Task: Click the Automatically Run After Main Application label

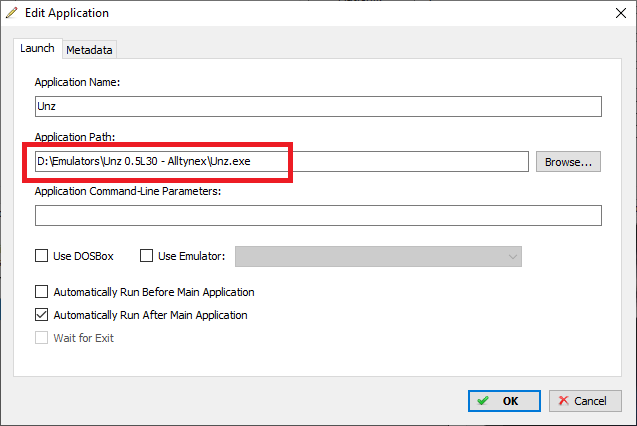Action: pos(150,315)
